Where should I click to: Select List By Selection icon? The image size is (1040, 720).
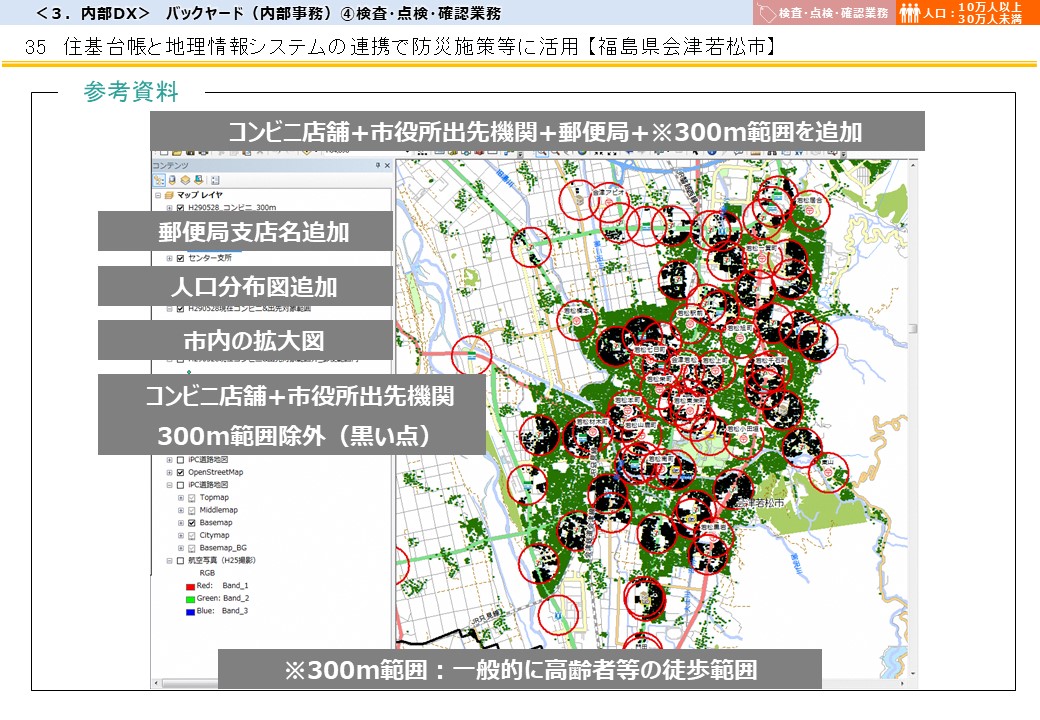198,180
